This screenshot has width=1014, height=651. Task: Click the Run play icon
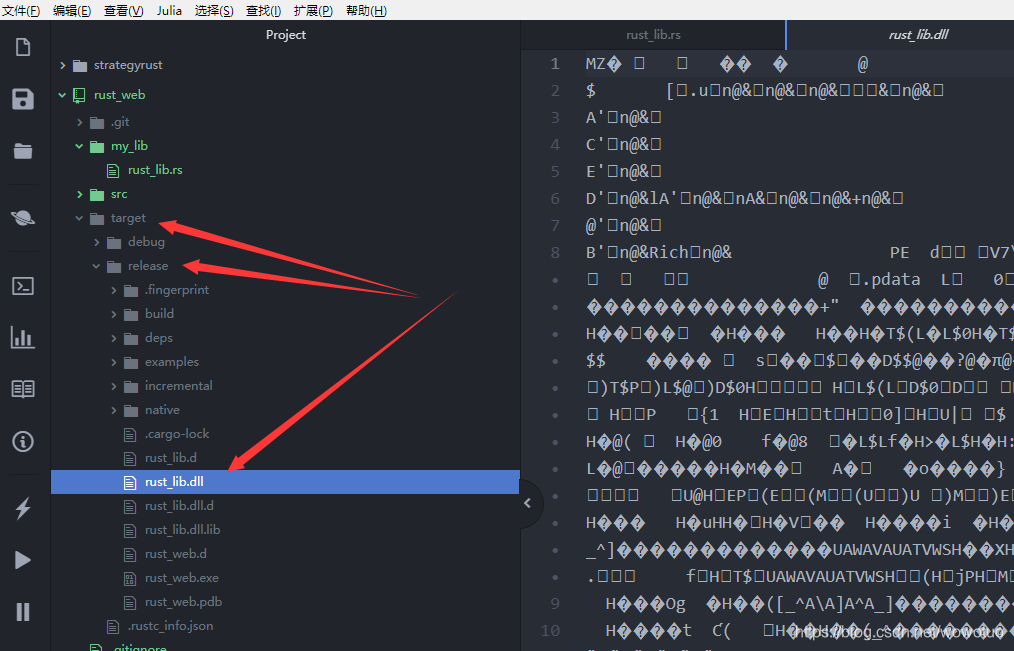(x=22, y=559)
